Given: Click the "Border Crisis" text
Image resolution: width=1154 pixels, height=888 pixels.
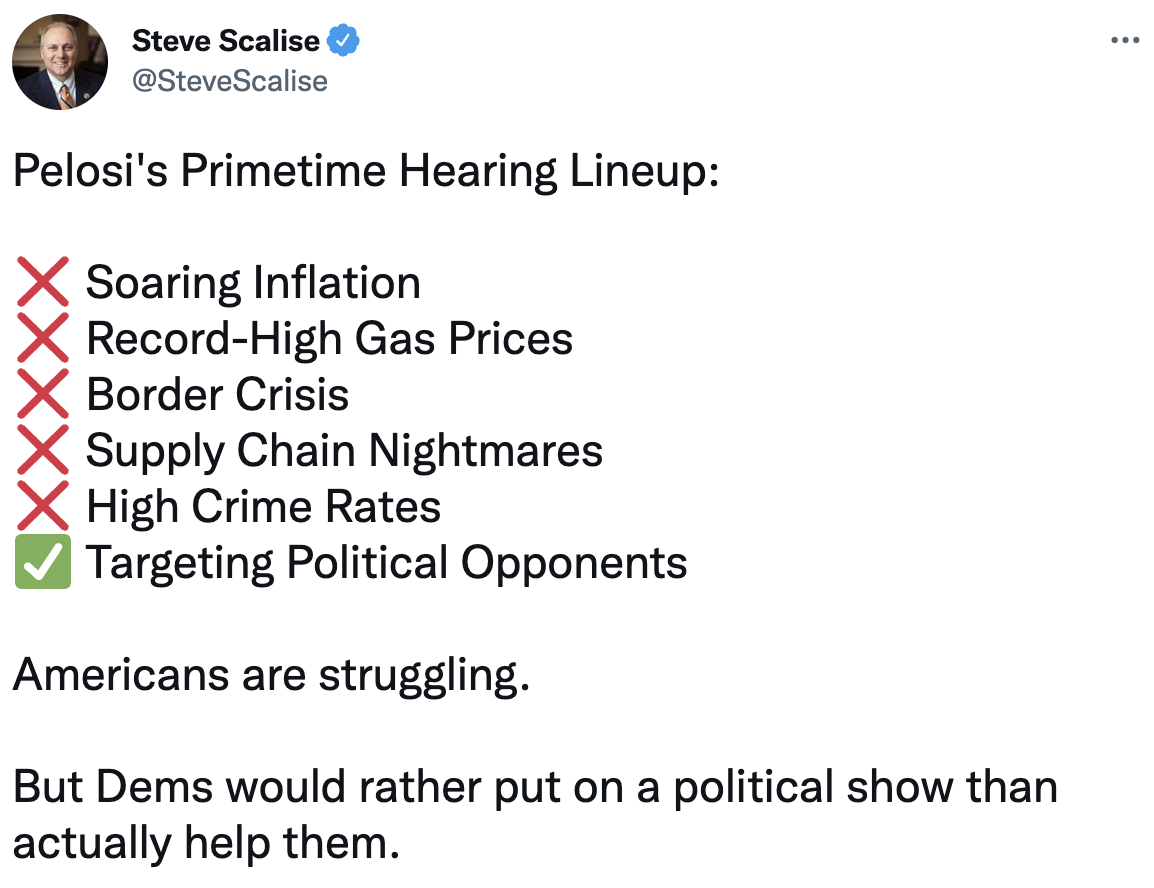Looking at the screenshot, I should (x=217, y=395).
